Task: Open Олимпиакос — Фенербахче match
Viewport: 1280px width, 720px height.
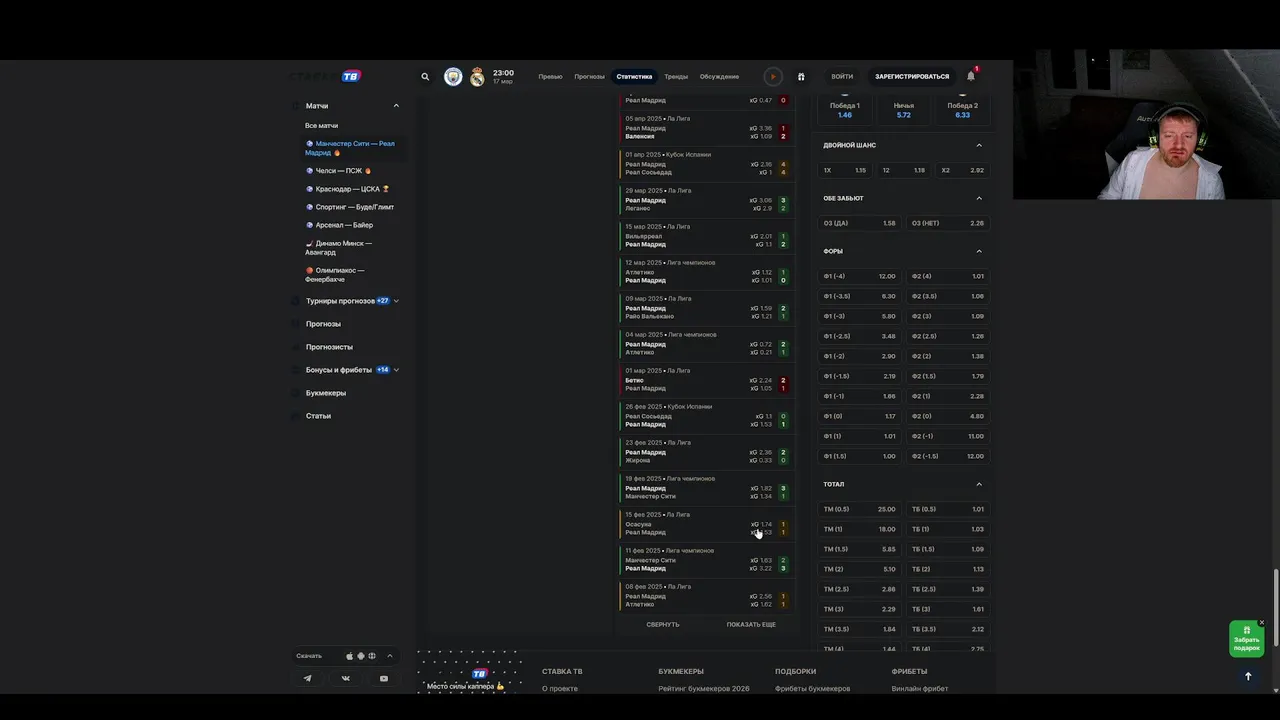Action: (x=335, y=275)
